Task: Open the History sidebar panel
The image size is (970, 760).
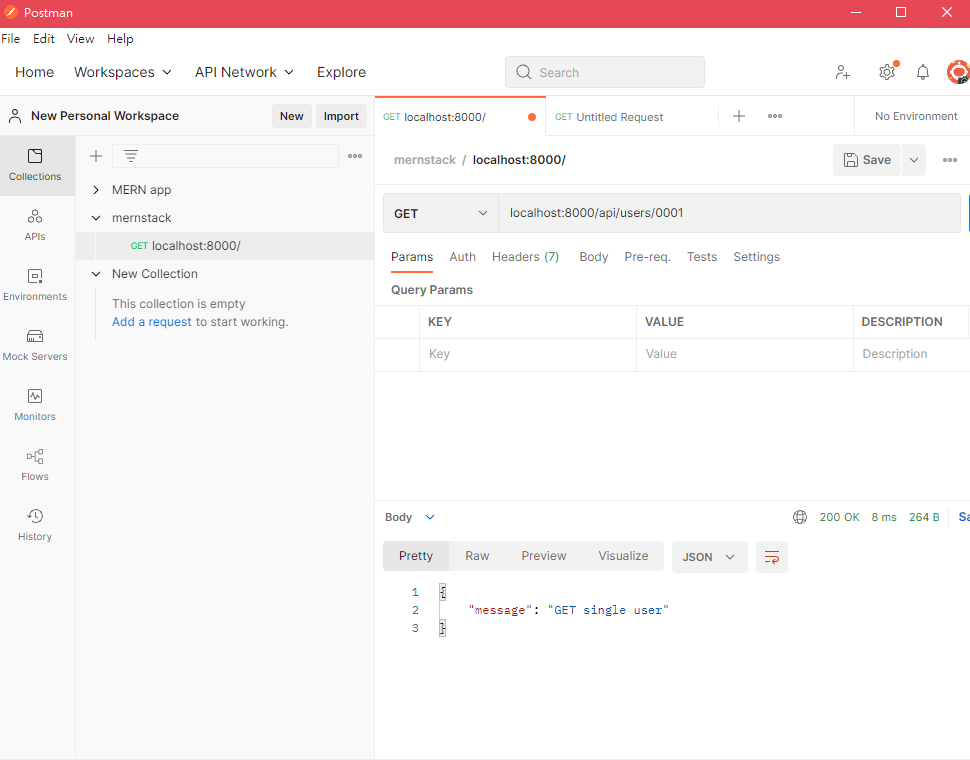Action: [35, 525]
